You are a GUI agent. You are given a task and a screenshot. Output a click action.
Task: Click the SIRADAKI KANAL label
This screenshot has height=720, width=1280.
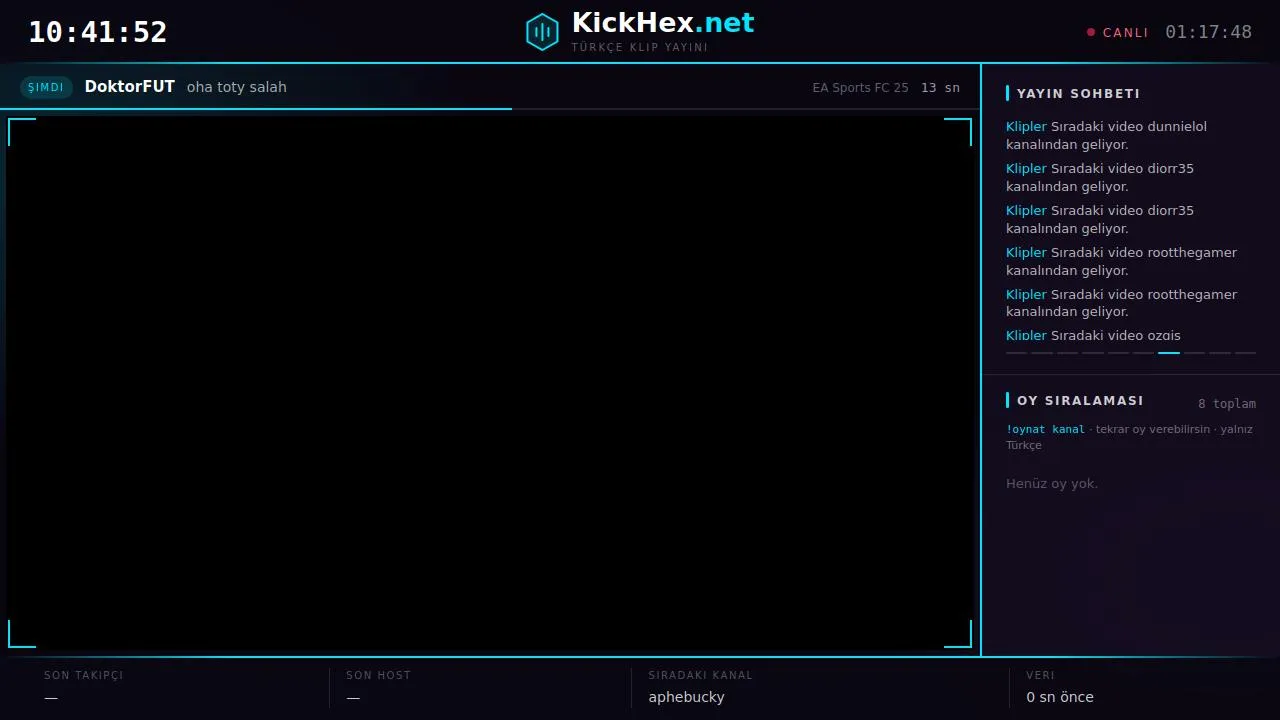pos(700,675)
